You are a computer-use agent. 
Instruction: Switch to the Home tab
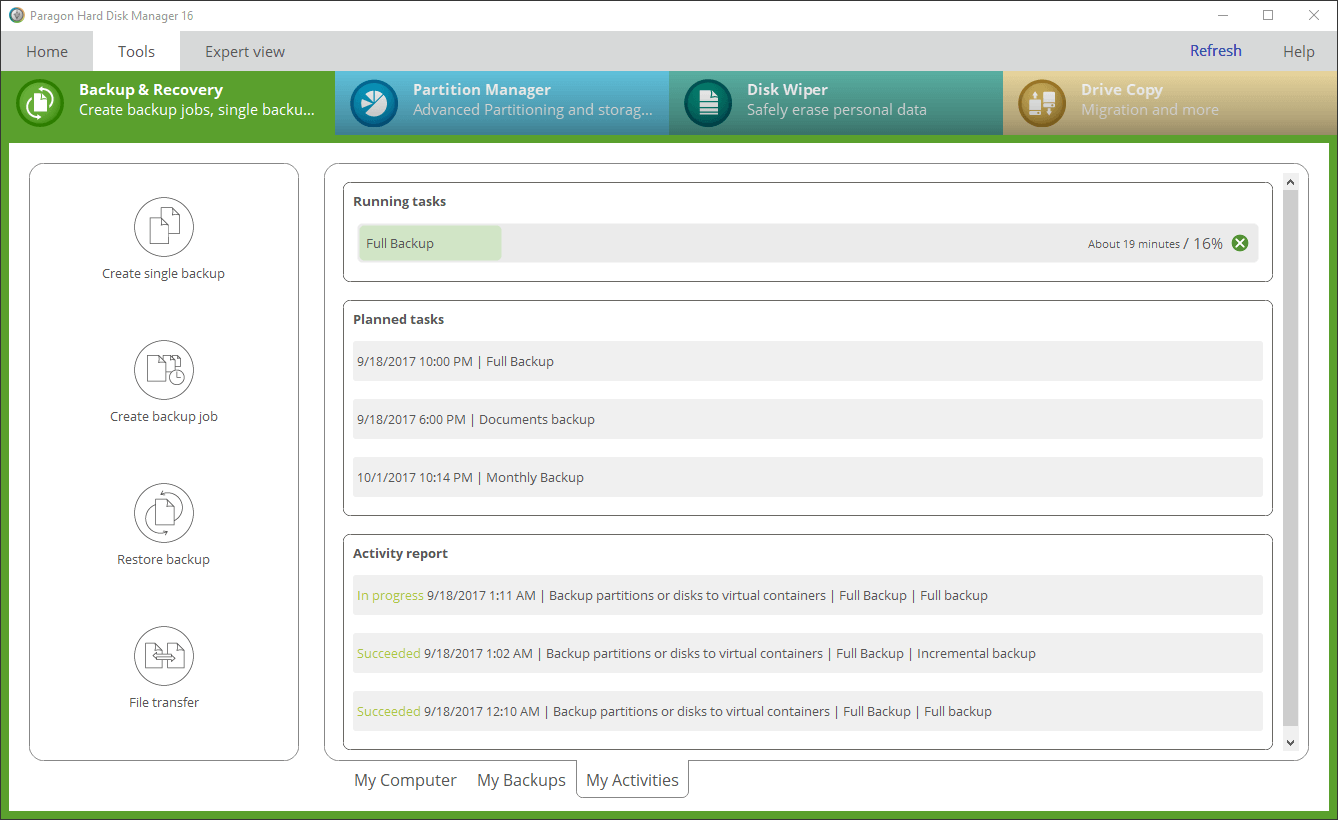tap(46, 51)
